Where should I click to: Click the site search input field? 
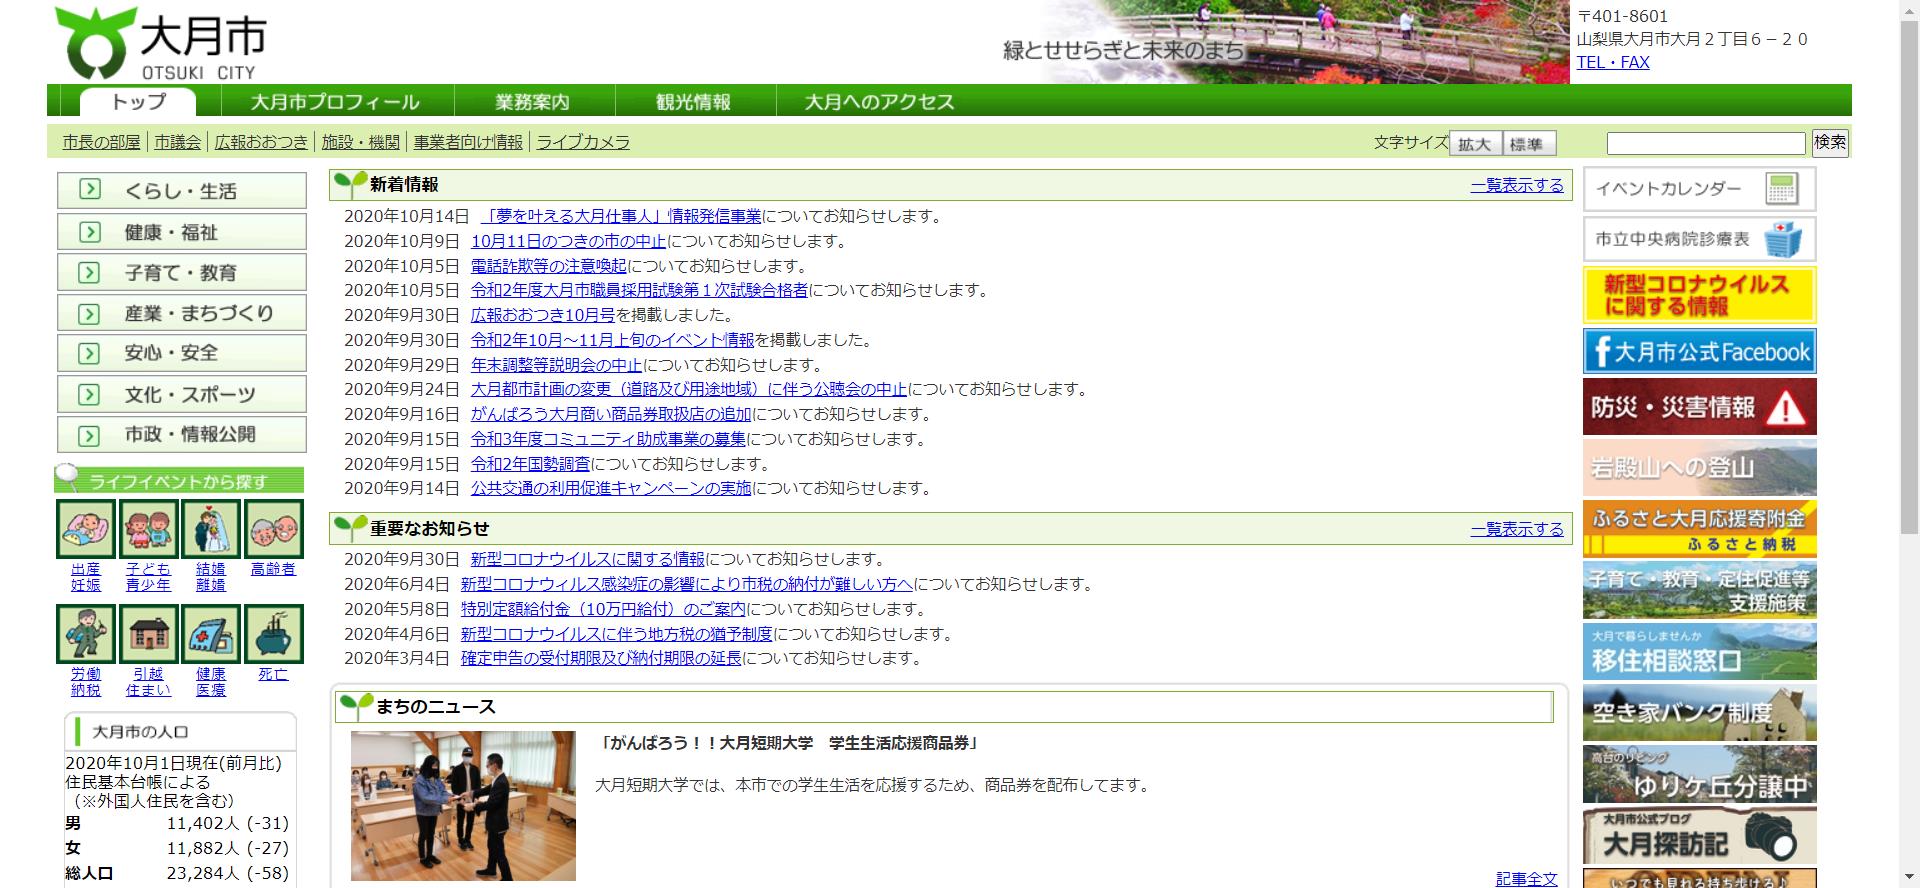pyautogui.click(x=1705, y=143)
